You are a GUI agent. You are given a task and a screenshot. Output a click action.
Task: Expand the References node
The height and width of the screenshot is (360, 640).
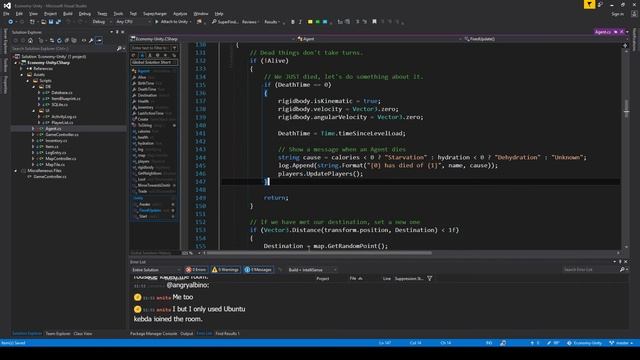[x=22, y=69]
